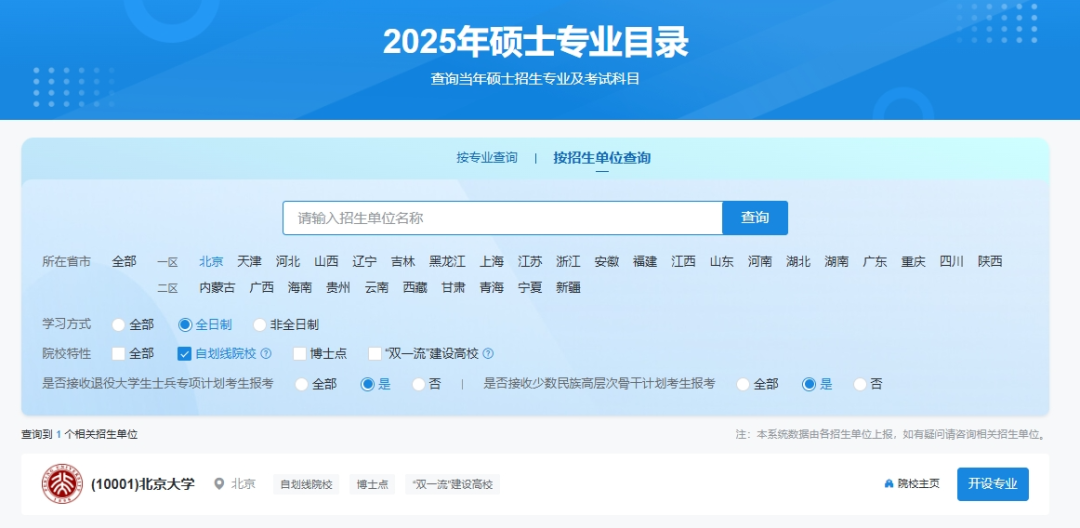
Task: Click the Peking University logo
Action: pos(61,484)
